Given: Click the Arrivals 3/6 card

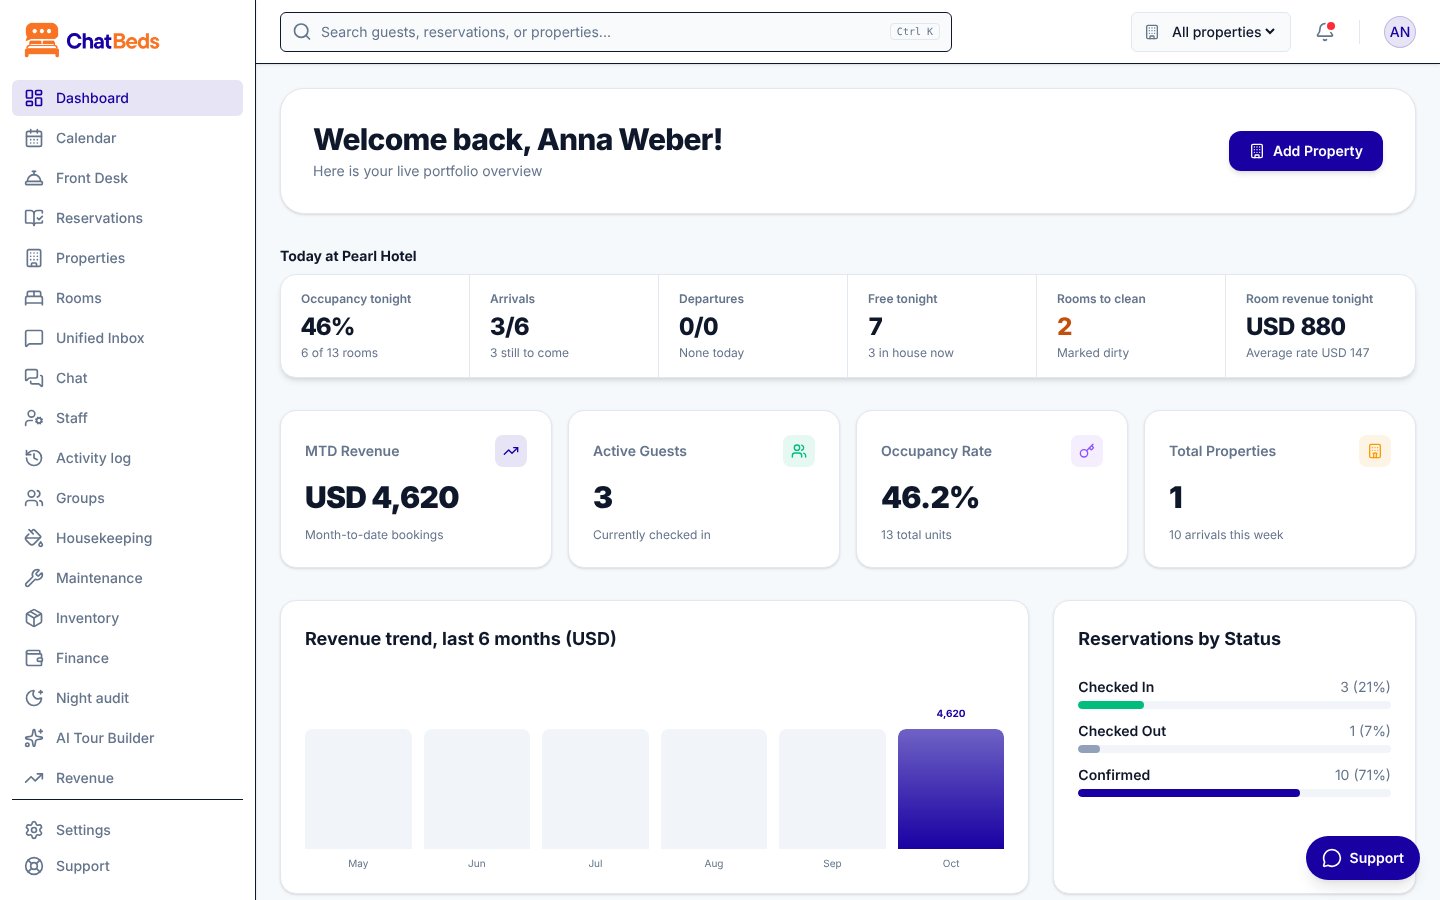Looking at the screenshot, I should 564,326.
